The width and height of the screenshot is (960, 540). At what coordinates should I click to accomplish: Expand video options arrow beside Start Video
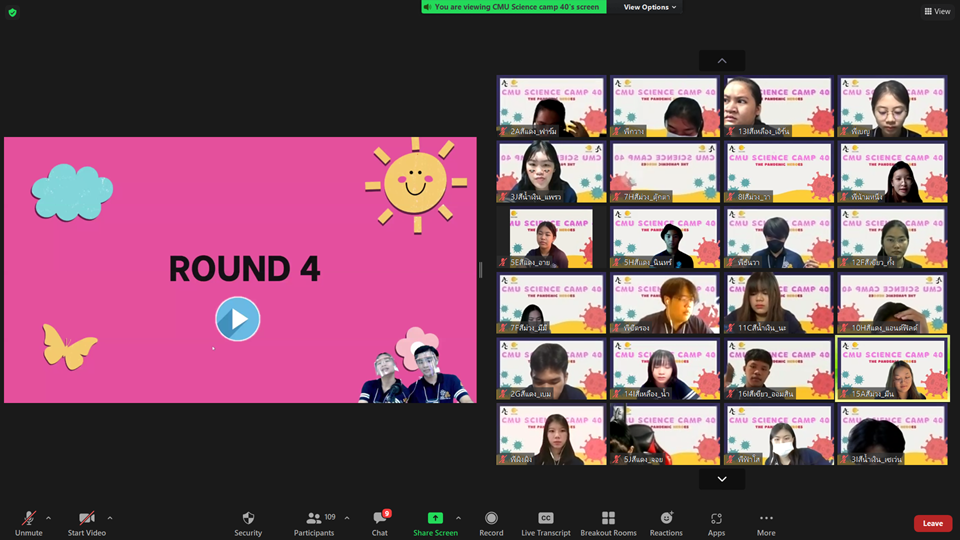(x=110, y=518)
